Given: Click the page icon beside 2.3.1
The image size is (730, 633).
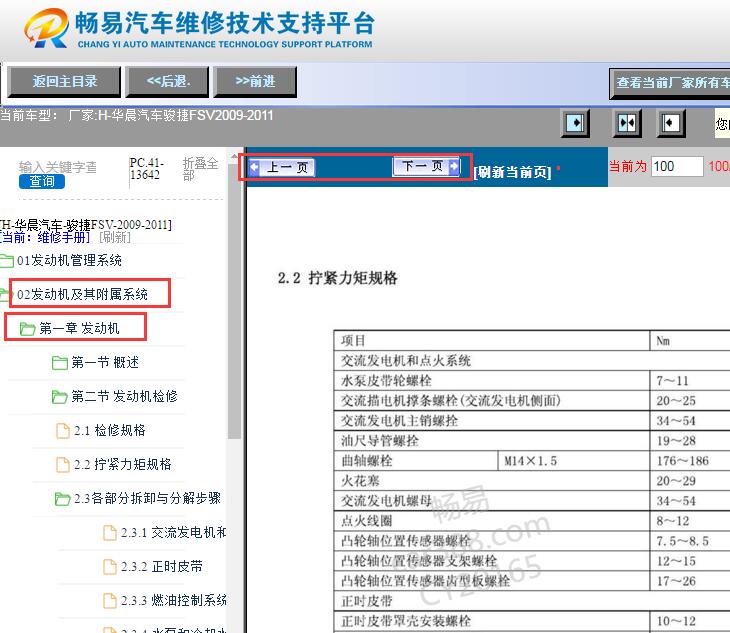Looking at the screenshot, I should (x=110, y=532).
